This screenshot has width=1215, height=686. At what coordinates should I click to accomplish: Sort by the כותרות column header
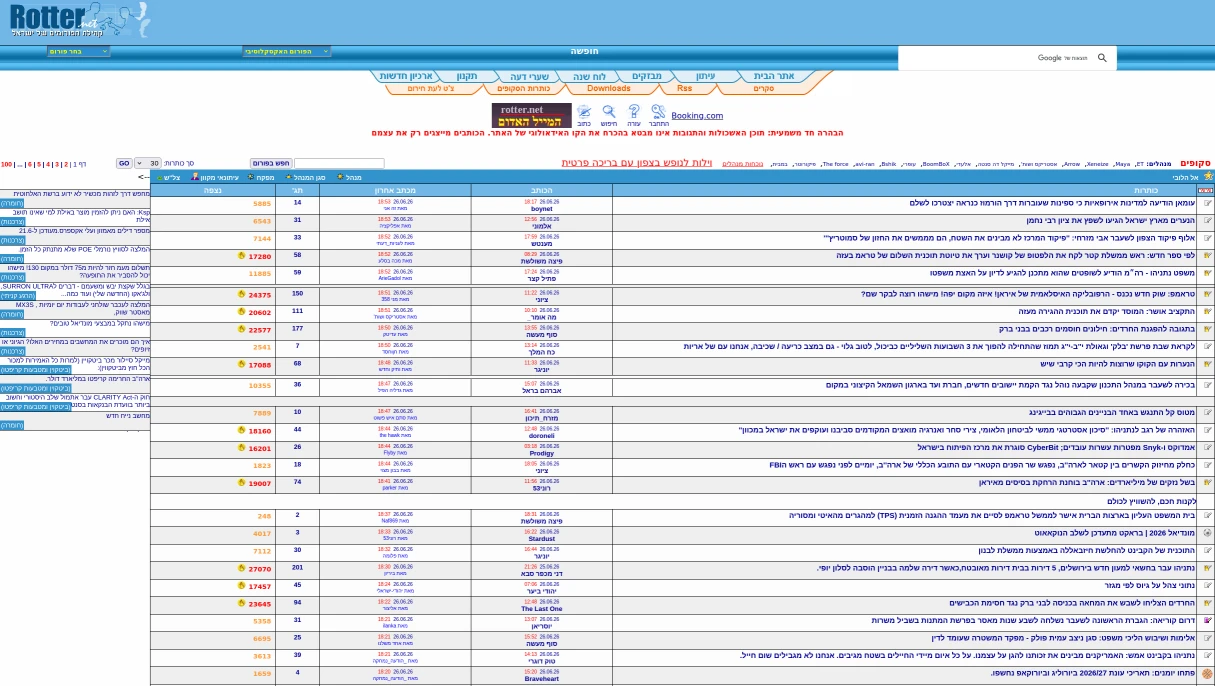pos(1145,190)
